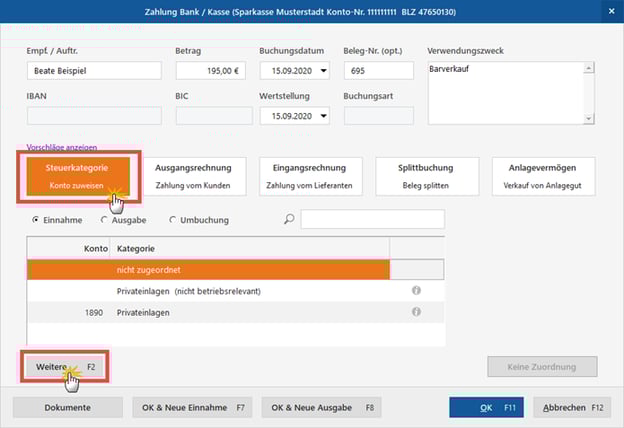Select the Ausgabe radio button
The image size is (624, 428).
105,220
